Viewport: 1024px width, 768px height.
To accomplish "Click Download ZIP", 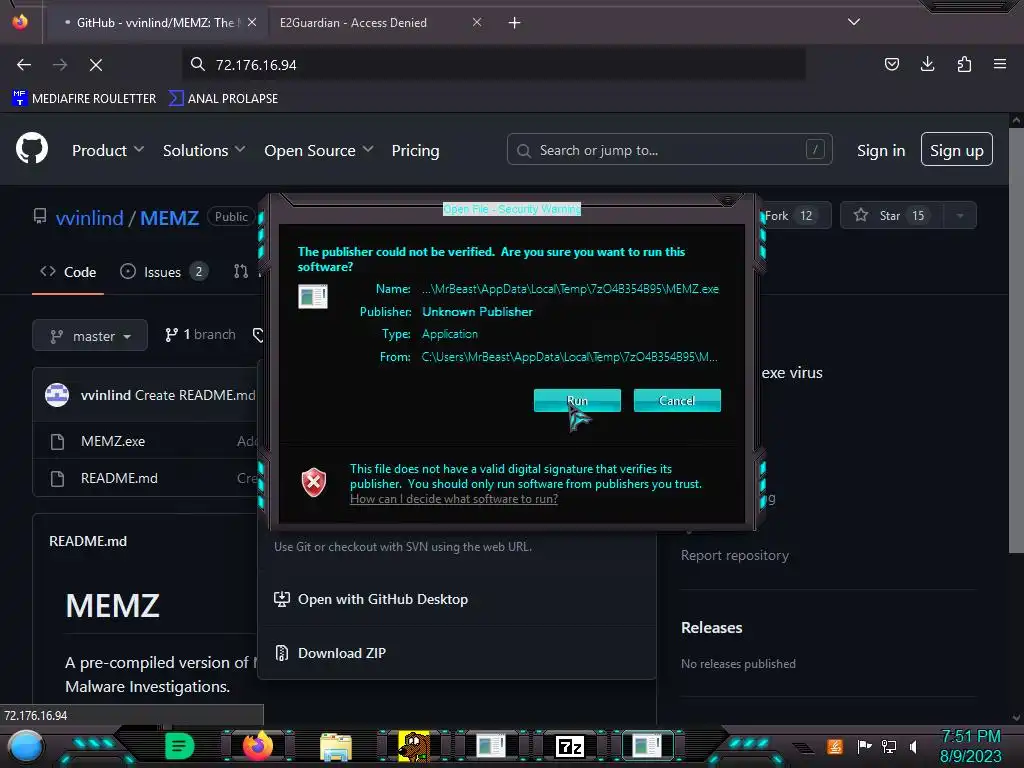I will (x=330, y=653).
